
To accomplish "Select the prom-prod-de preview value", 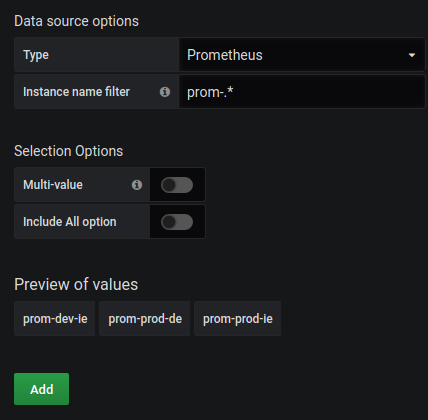I will (x=145, y=319).
